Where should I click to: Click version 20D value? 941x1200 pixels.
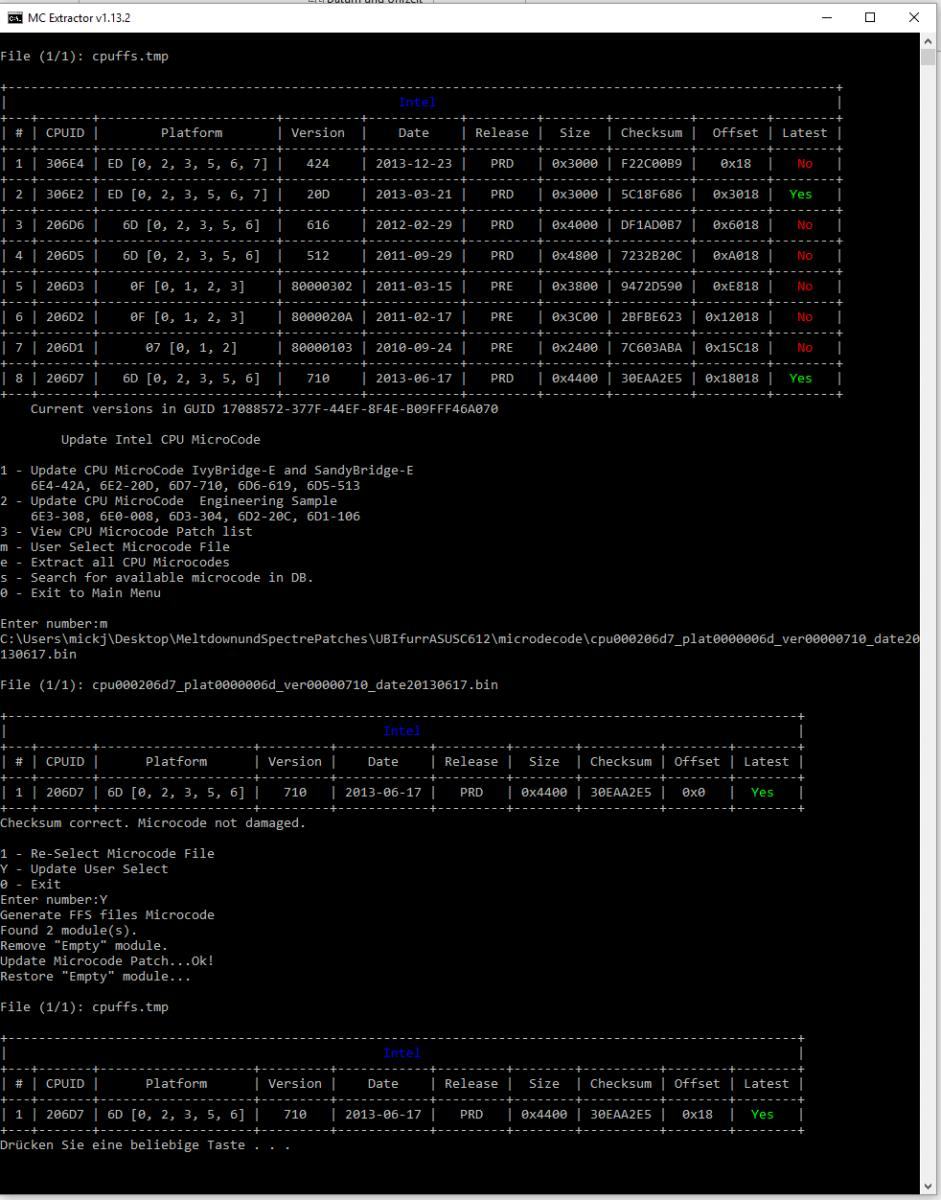319,194
